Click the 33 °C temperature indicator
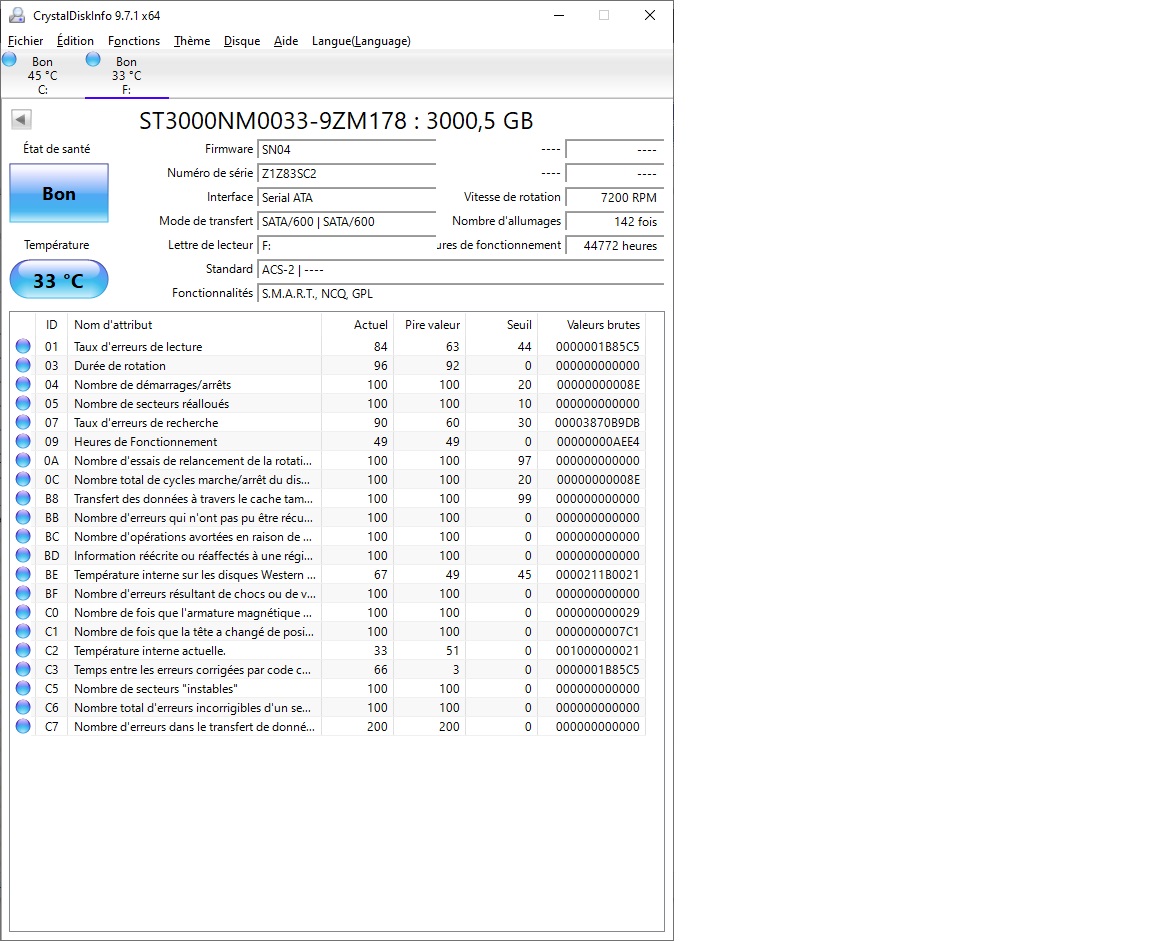1152x941 pixels. click(x=58, y=280)
